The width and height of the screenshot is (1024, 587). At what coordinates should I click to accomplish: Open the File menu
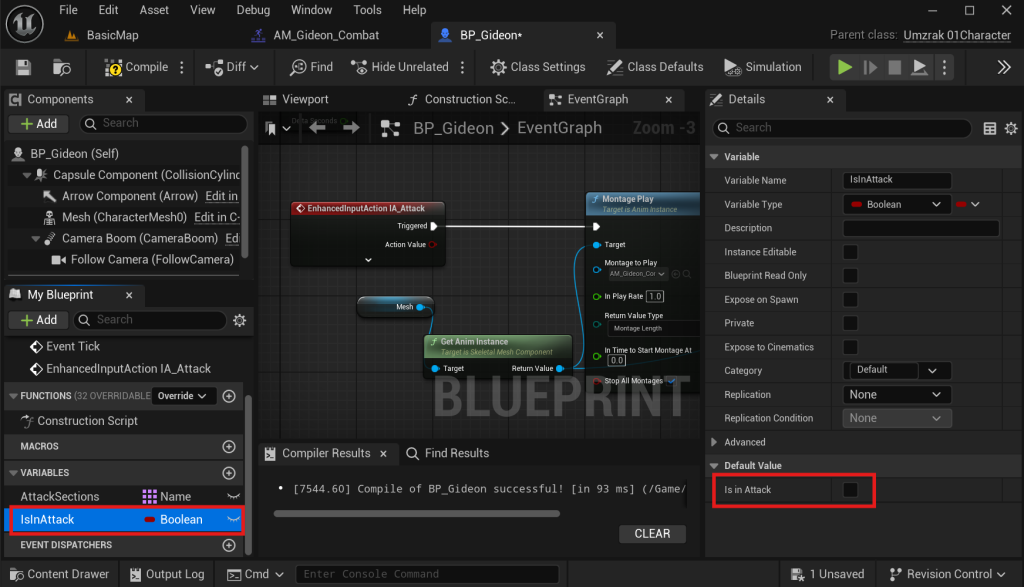point(68,10)
